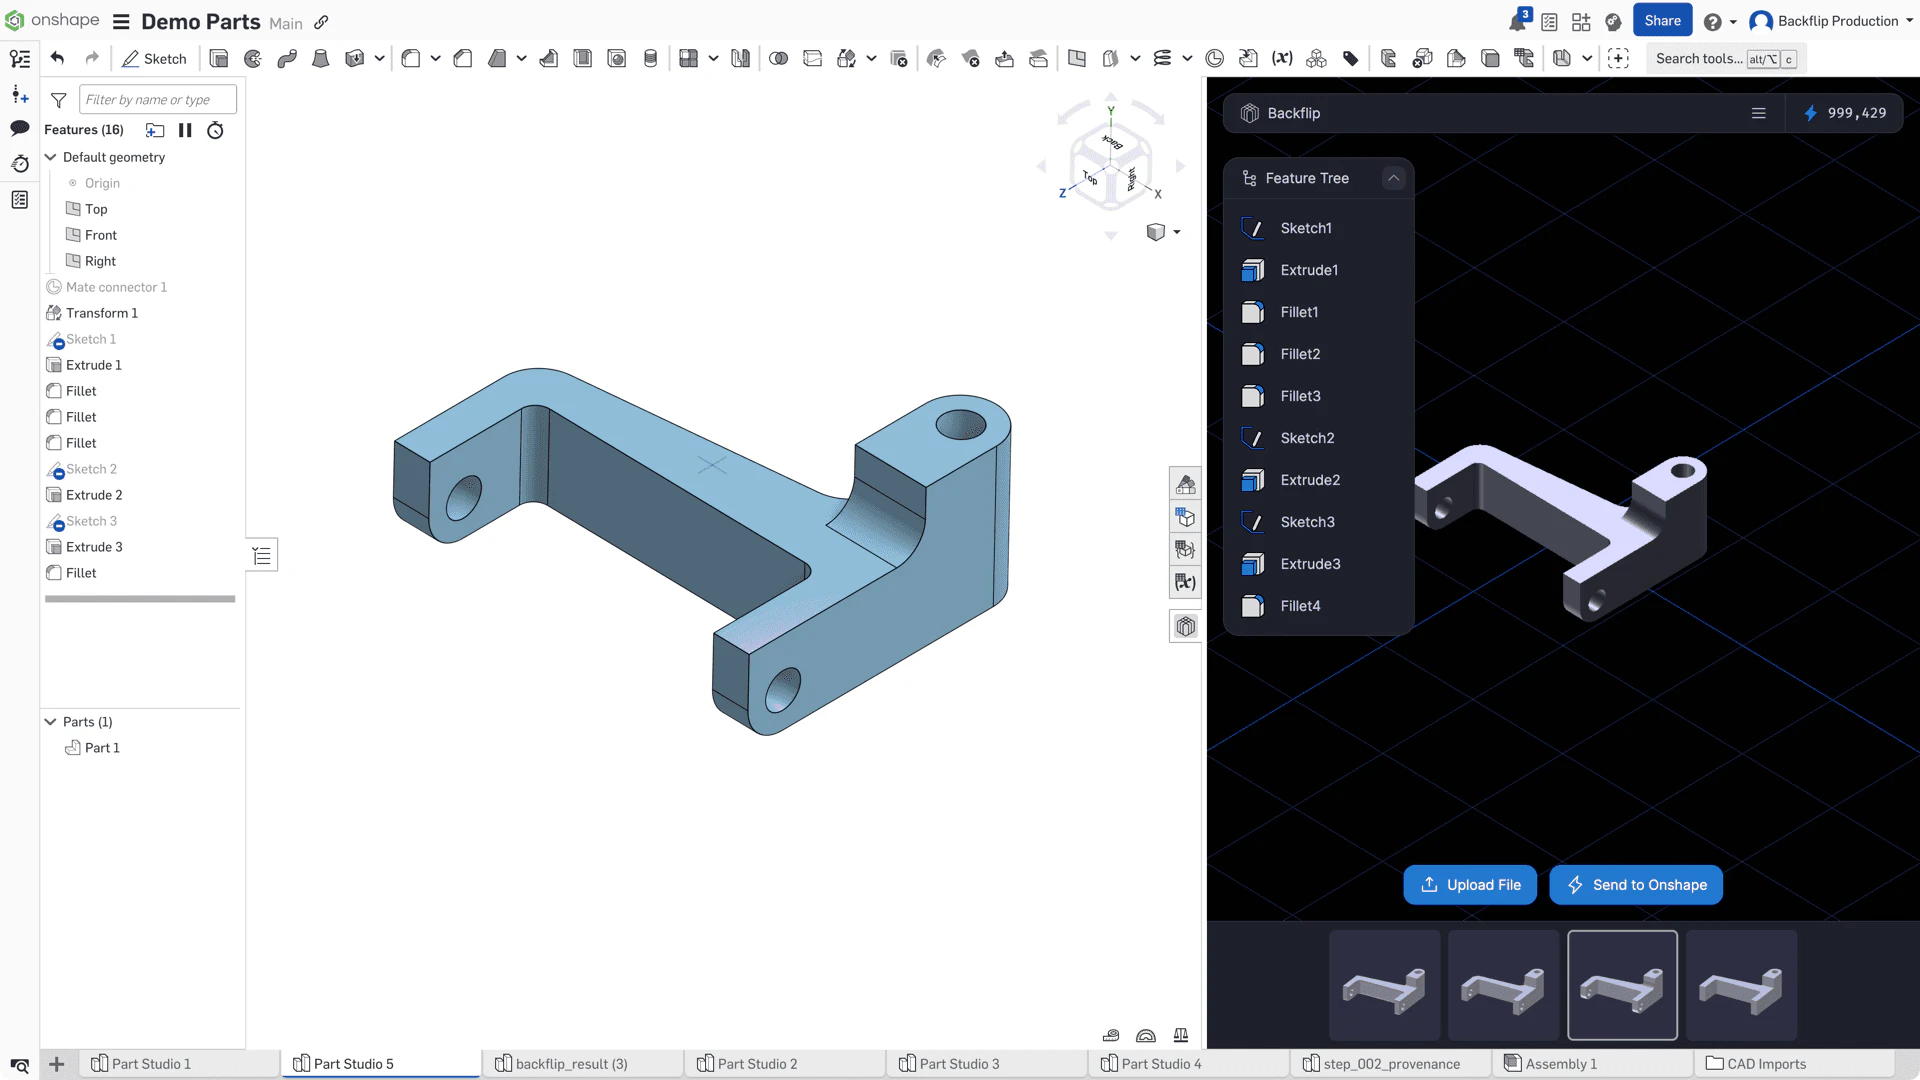Pause feature regeneration with pause icon
The height and width of the screenshot is (1080, 1920).
[x=185, y=130]
